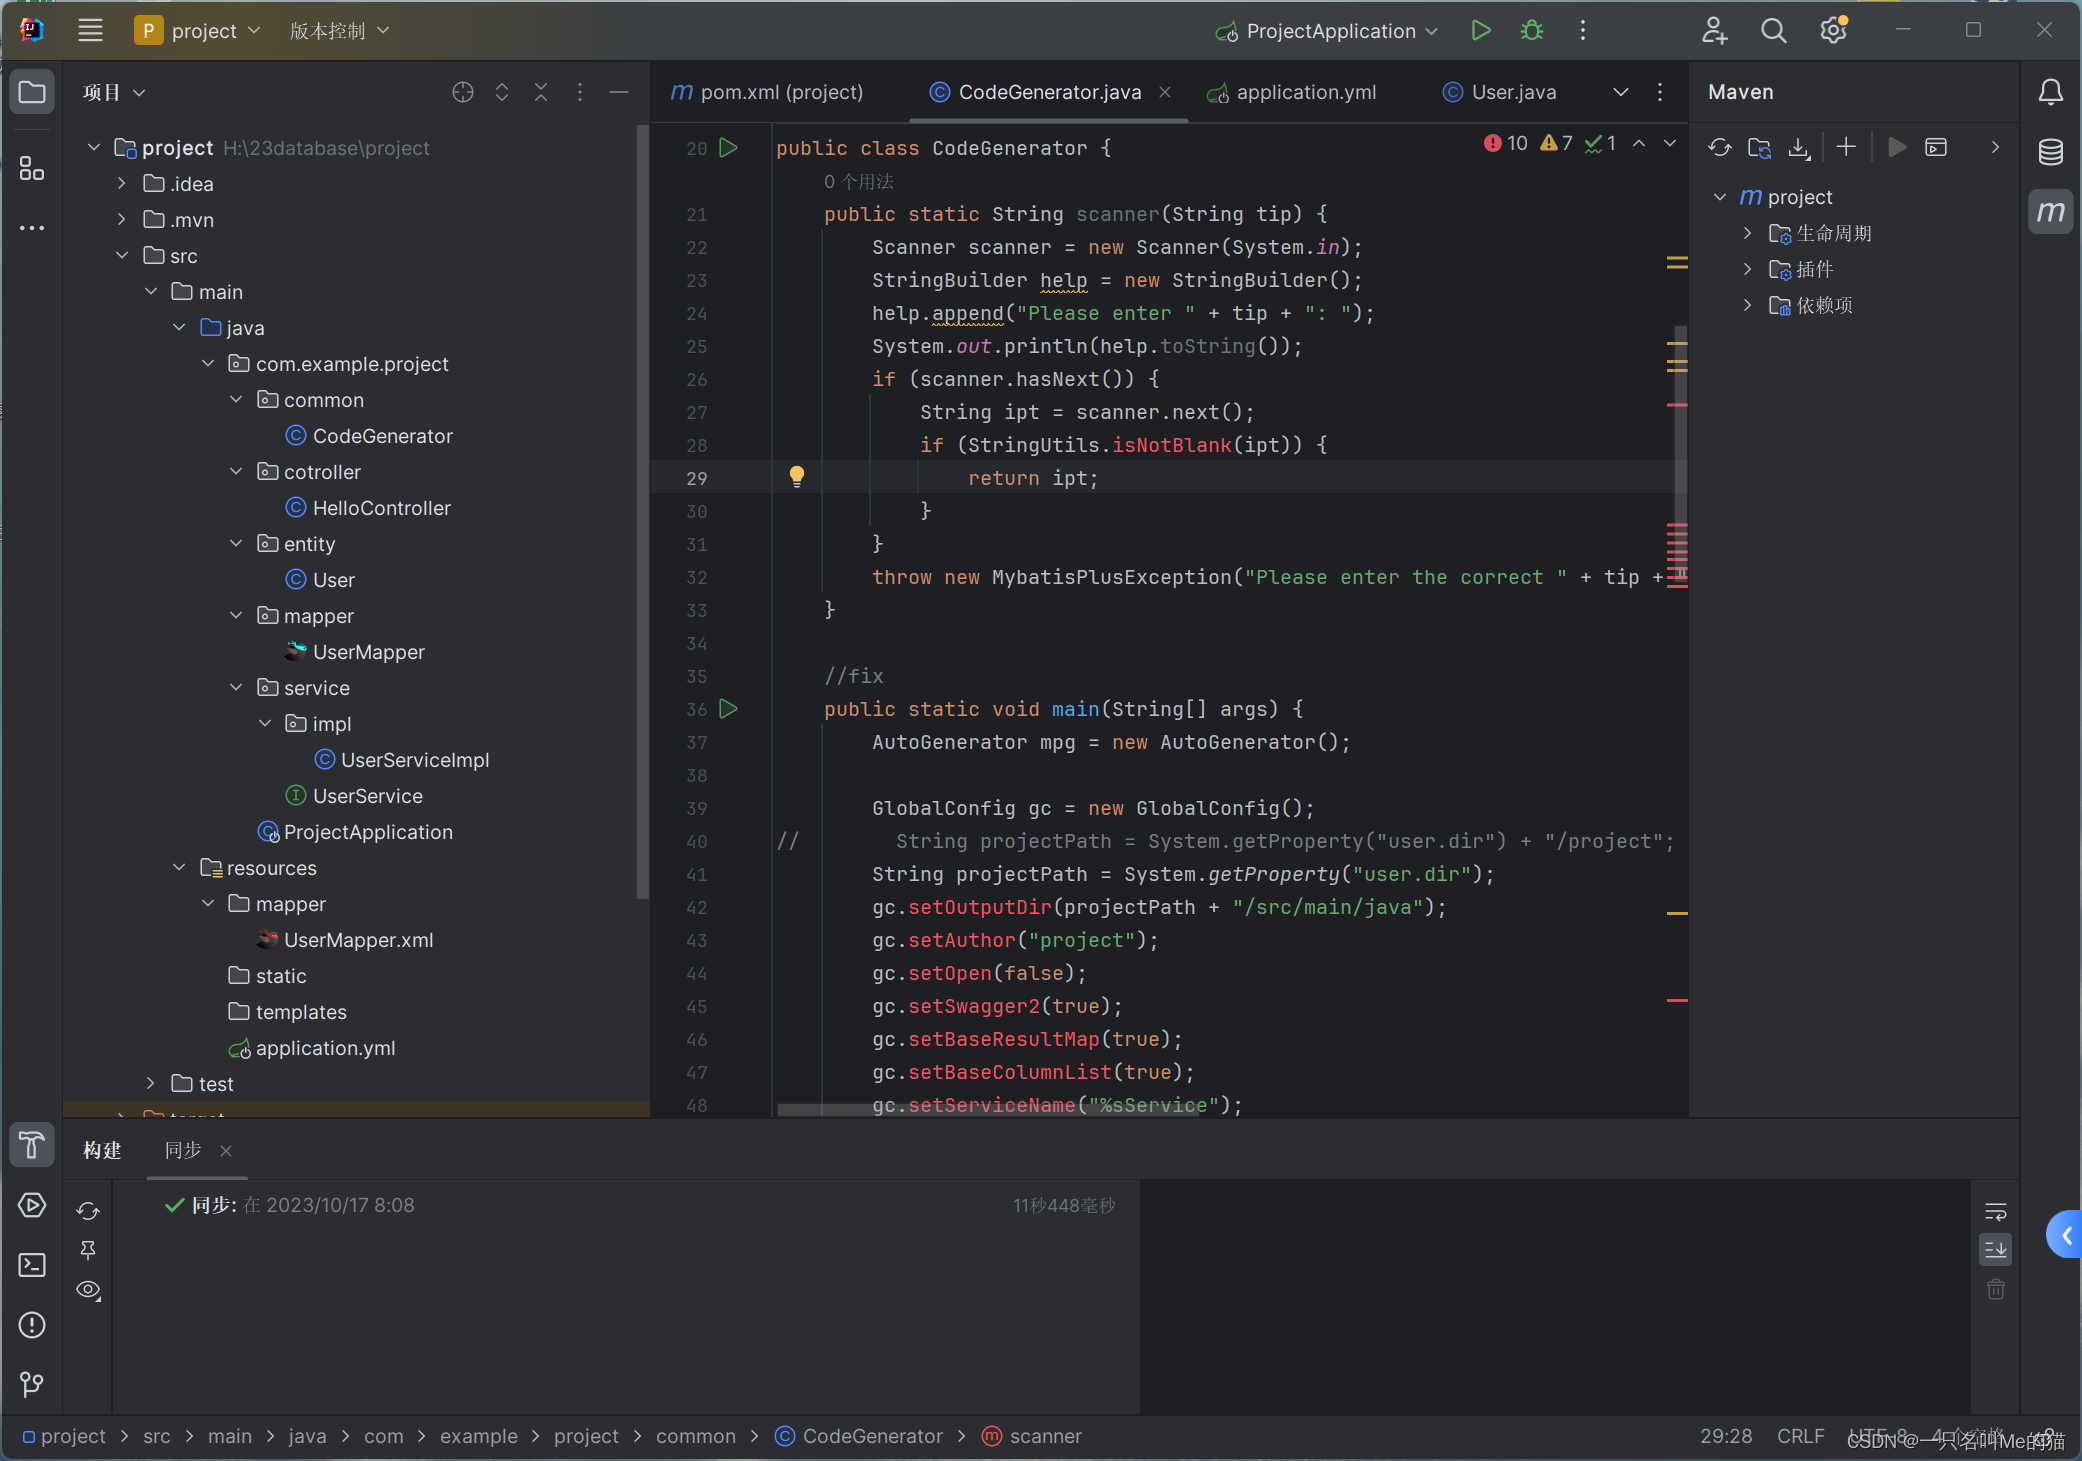Run ProjectApplication with the green play icon

(x=1481, y=31)
